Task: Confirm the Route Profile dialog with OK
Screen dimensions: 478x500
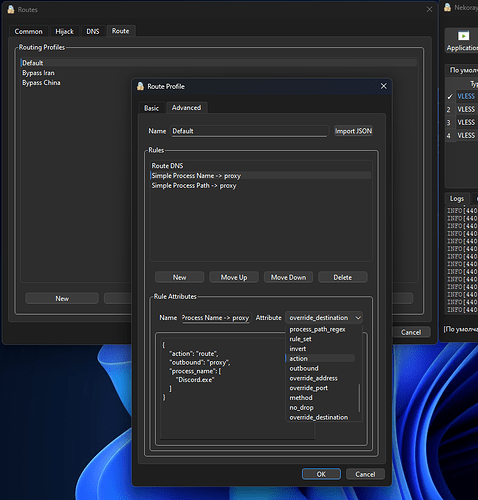Action: tap(321, 474)
